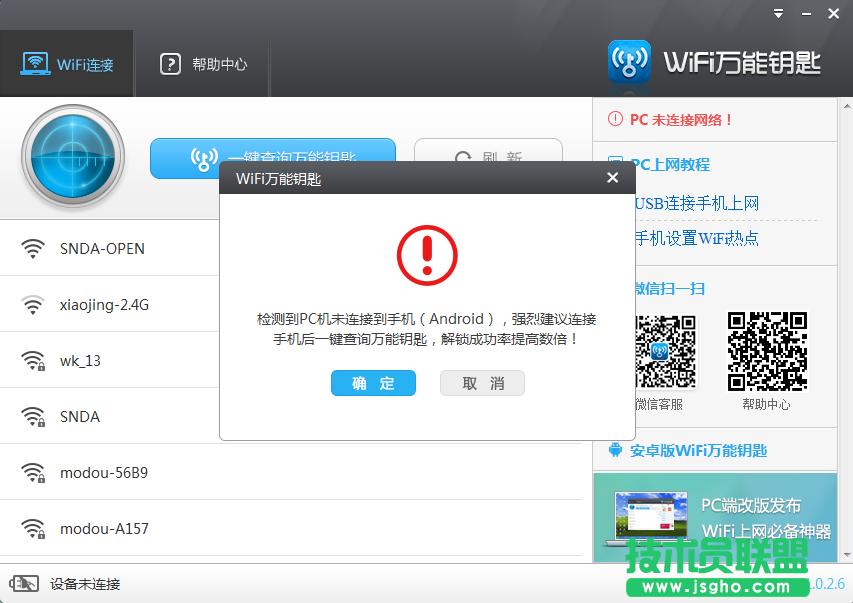The image size is (853, 603).
Task: Dismiss dialog with the 取消 button
Action: pos(482,383)
